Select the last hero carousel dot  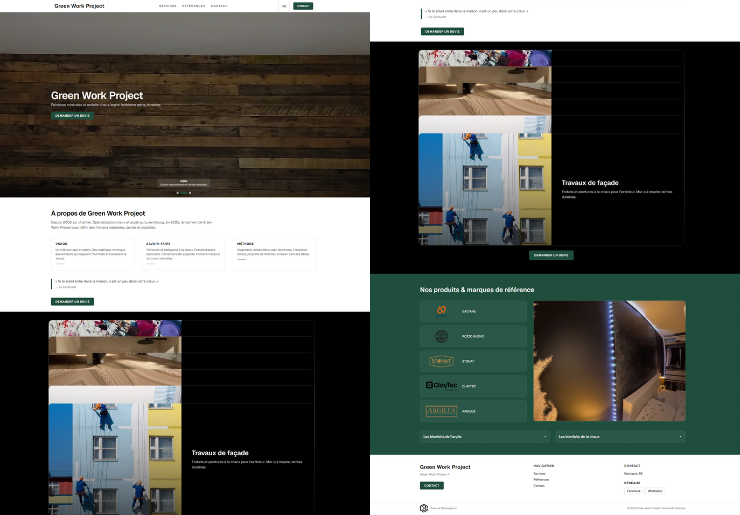(190, 193)
